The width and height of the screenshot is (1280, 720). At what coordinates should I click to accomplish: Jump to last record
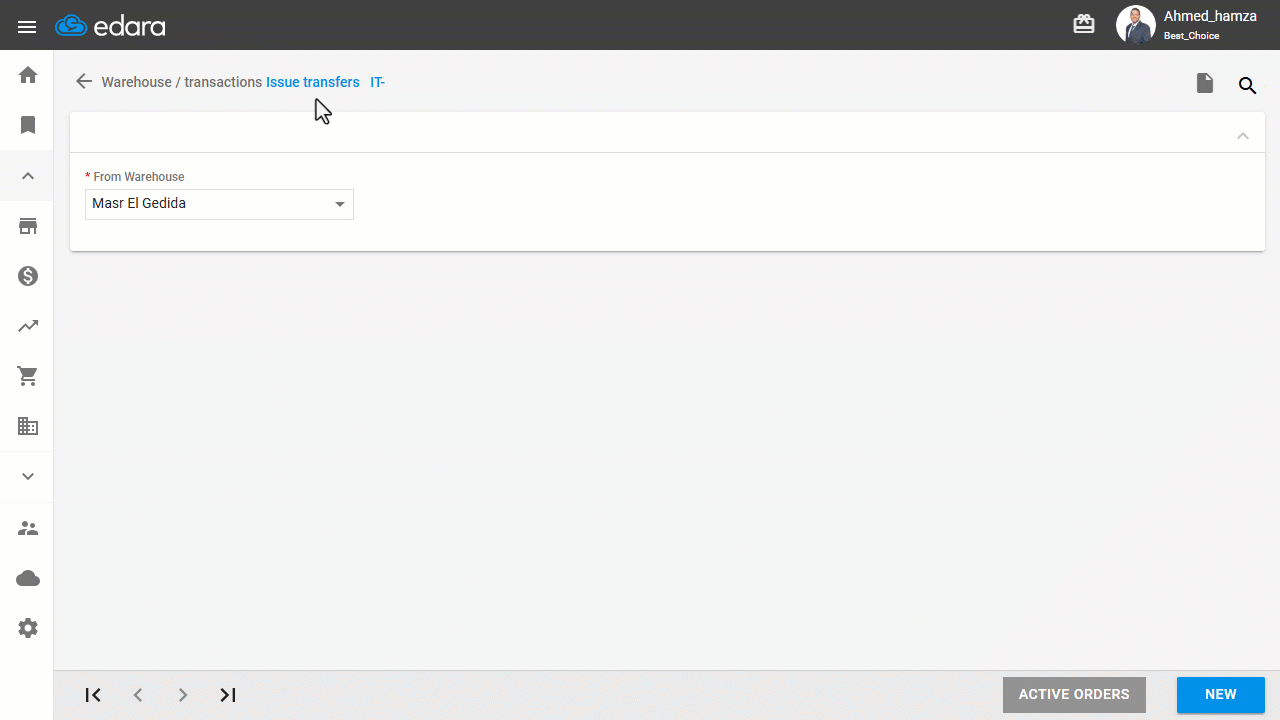[x=228, y=695]
